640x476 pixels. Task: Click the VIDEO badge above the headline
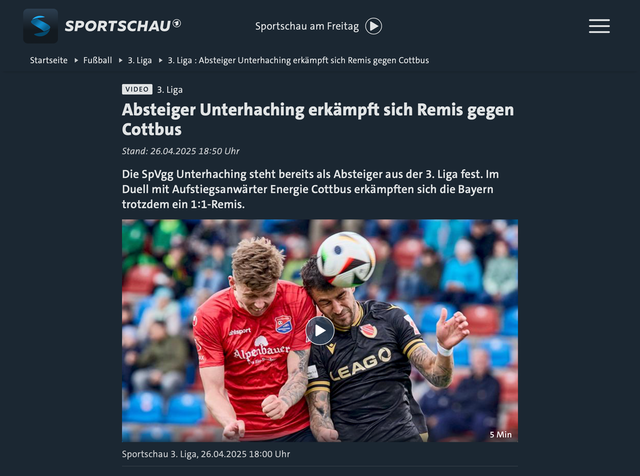137,89
